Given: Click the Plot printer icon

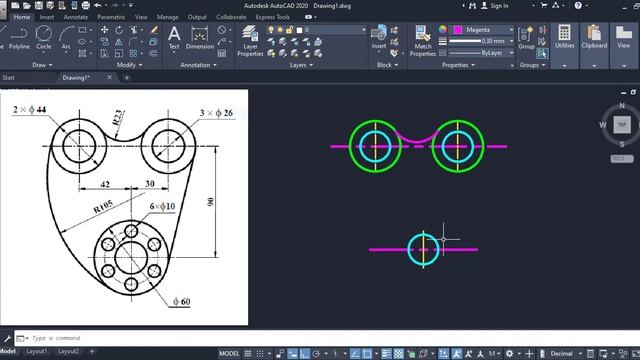Looking at the screenshot, I should click(86, 5).
